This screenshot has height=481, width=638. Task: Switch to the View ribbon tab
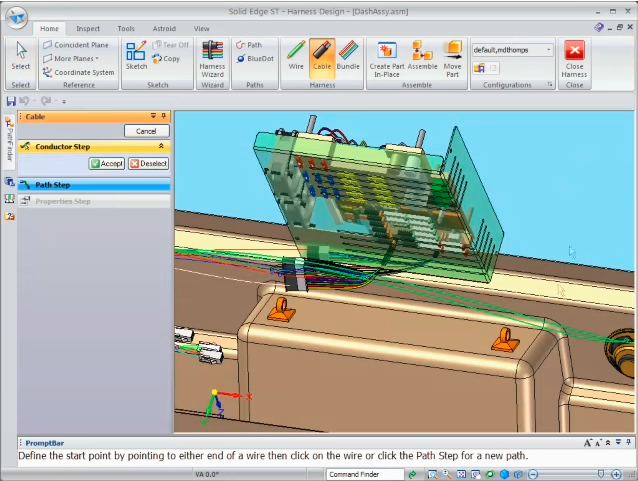click(201, 28)
